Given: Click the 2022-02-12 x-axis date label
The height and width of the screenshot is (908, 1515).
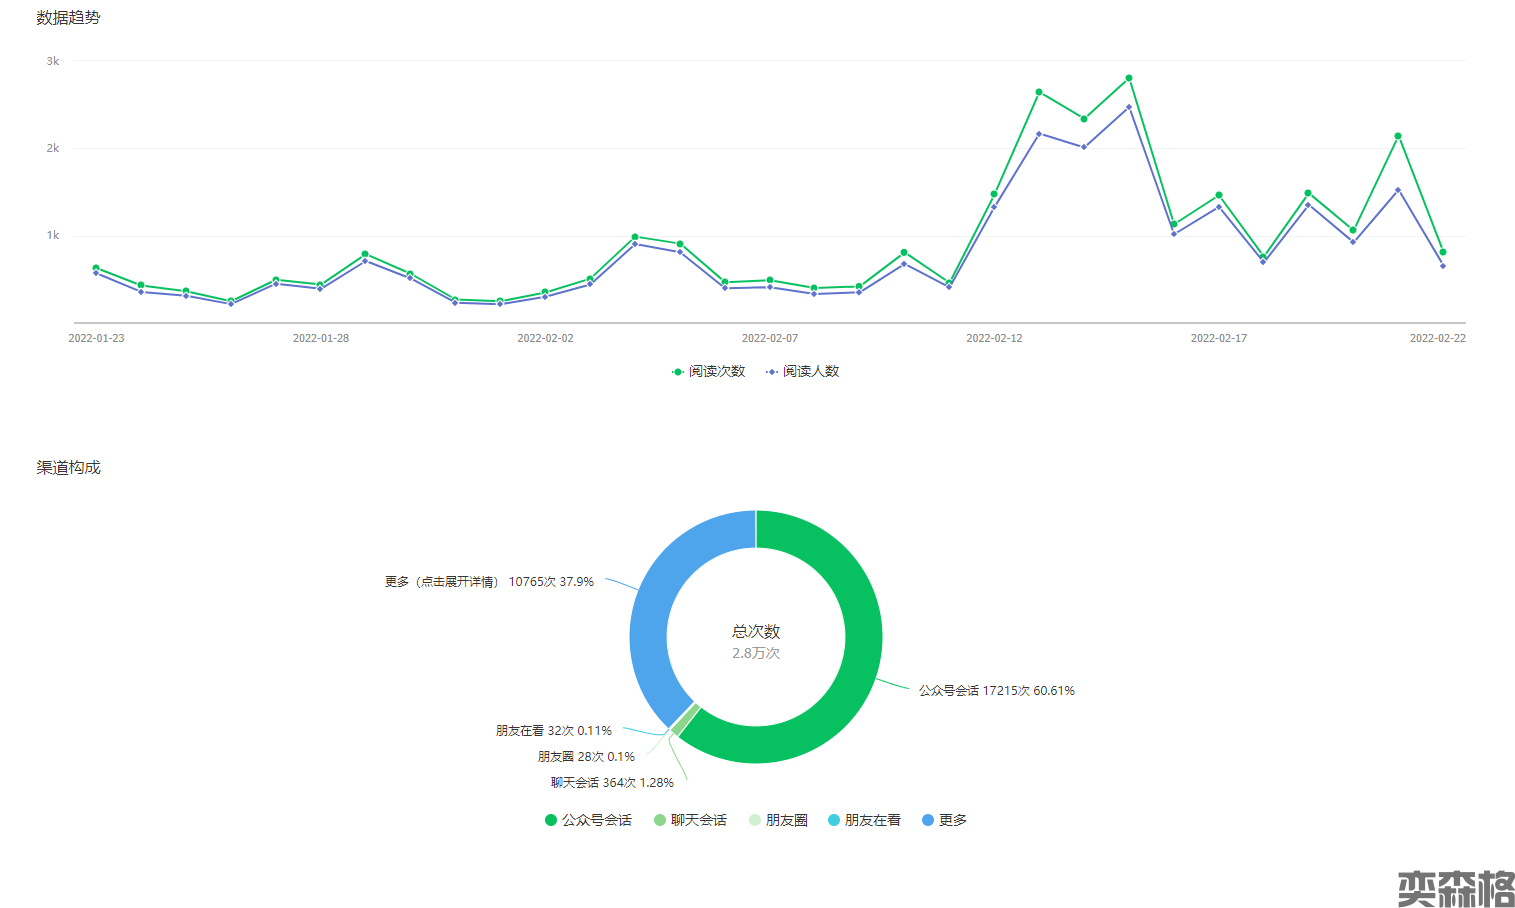Looking at the screenshot, I should coord(994,338).
